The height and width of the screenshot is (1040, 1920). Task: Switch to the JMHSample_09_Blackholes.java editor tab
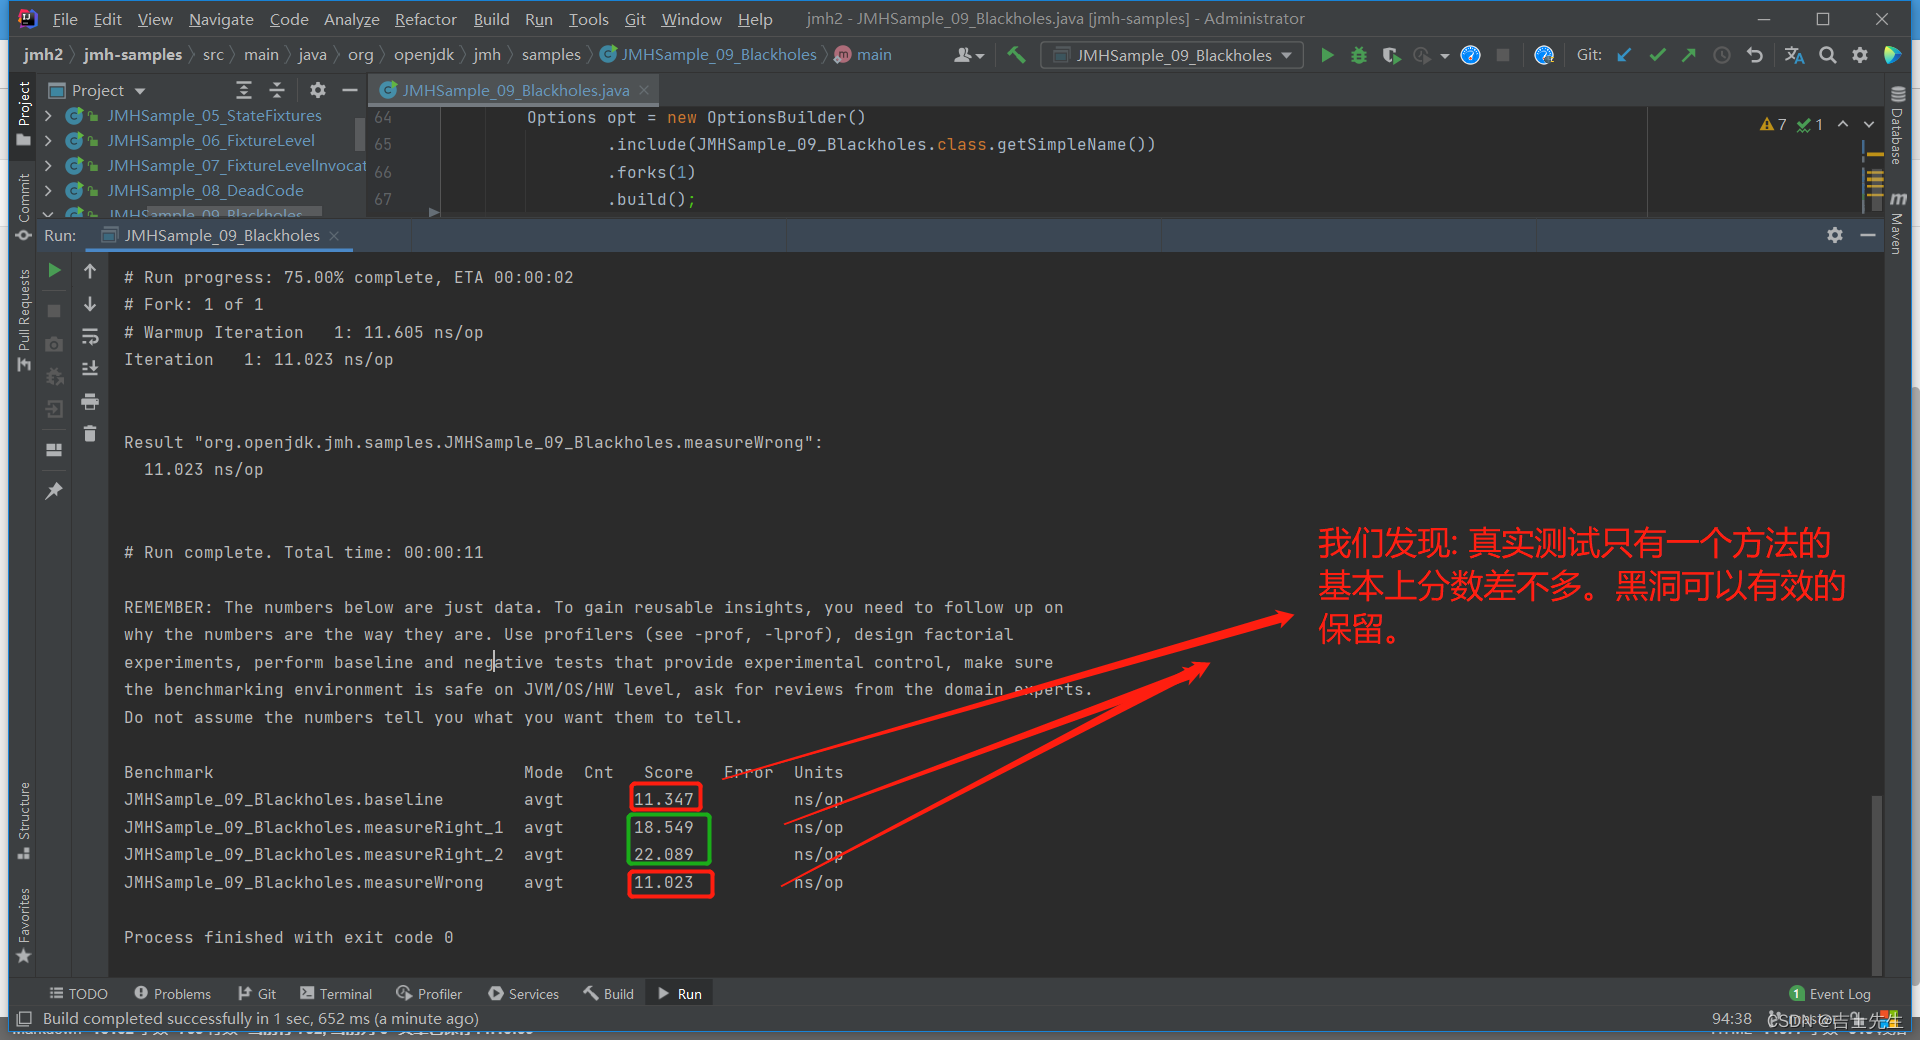click(x=515, y=90)
